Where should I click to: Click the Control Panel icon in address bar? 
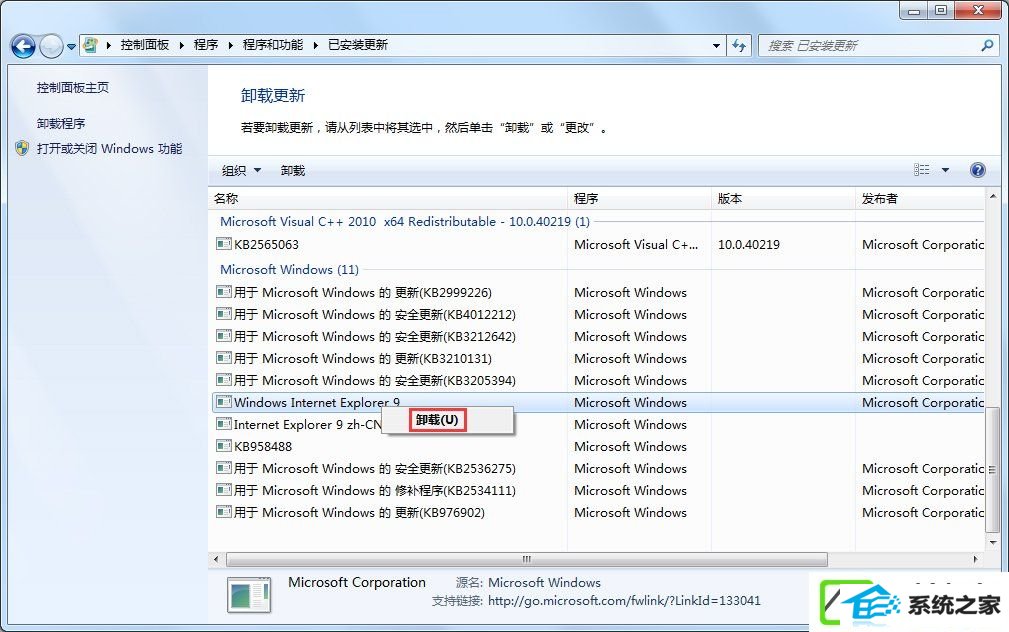pos(91,45)
